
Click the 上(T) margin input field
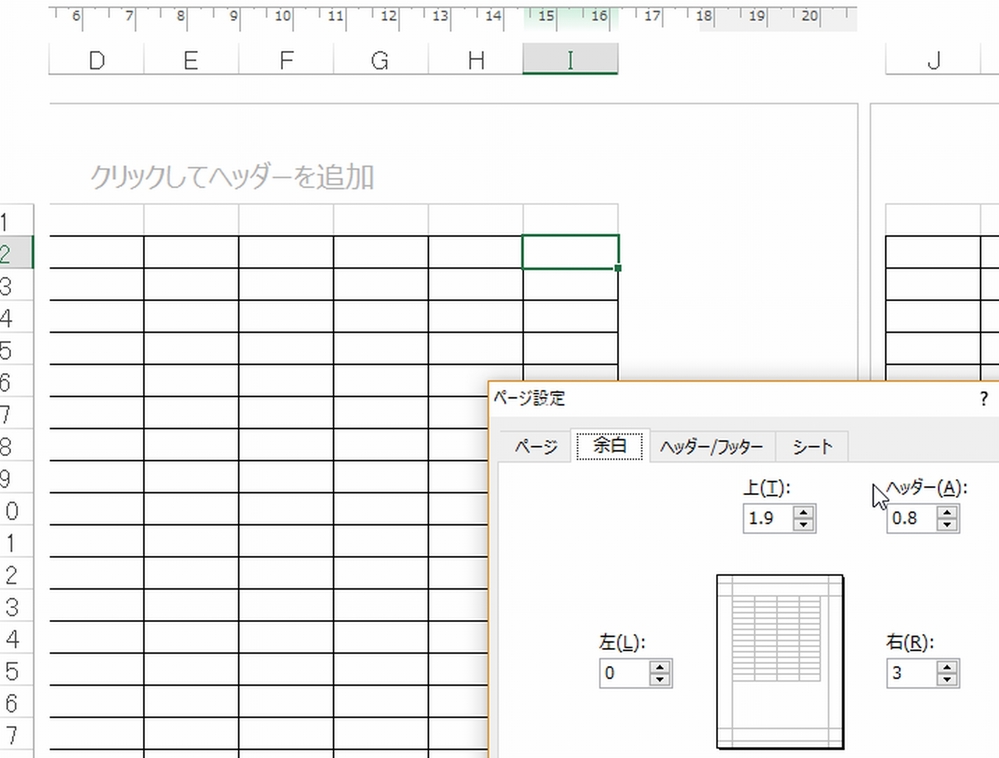coord(767,519)
